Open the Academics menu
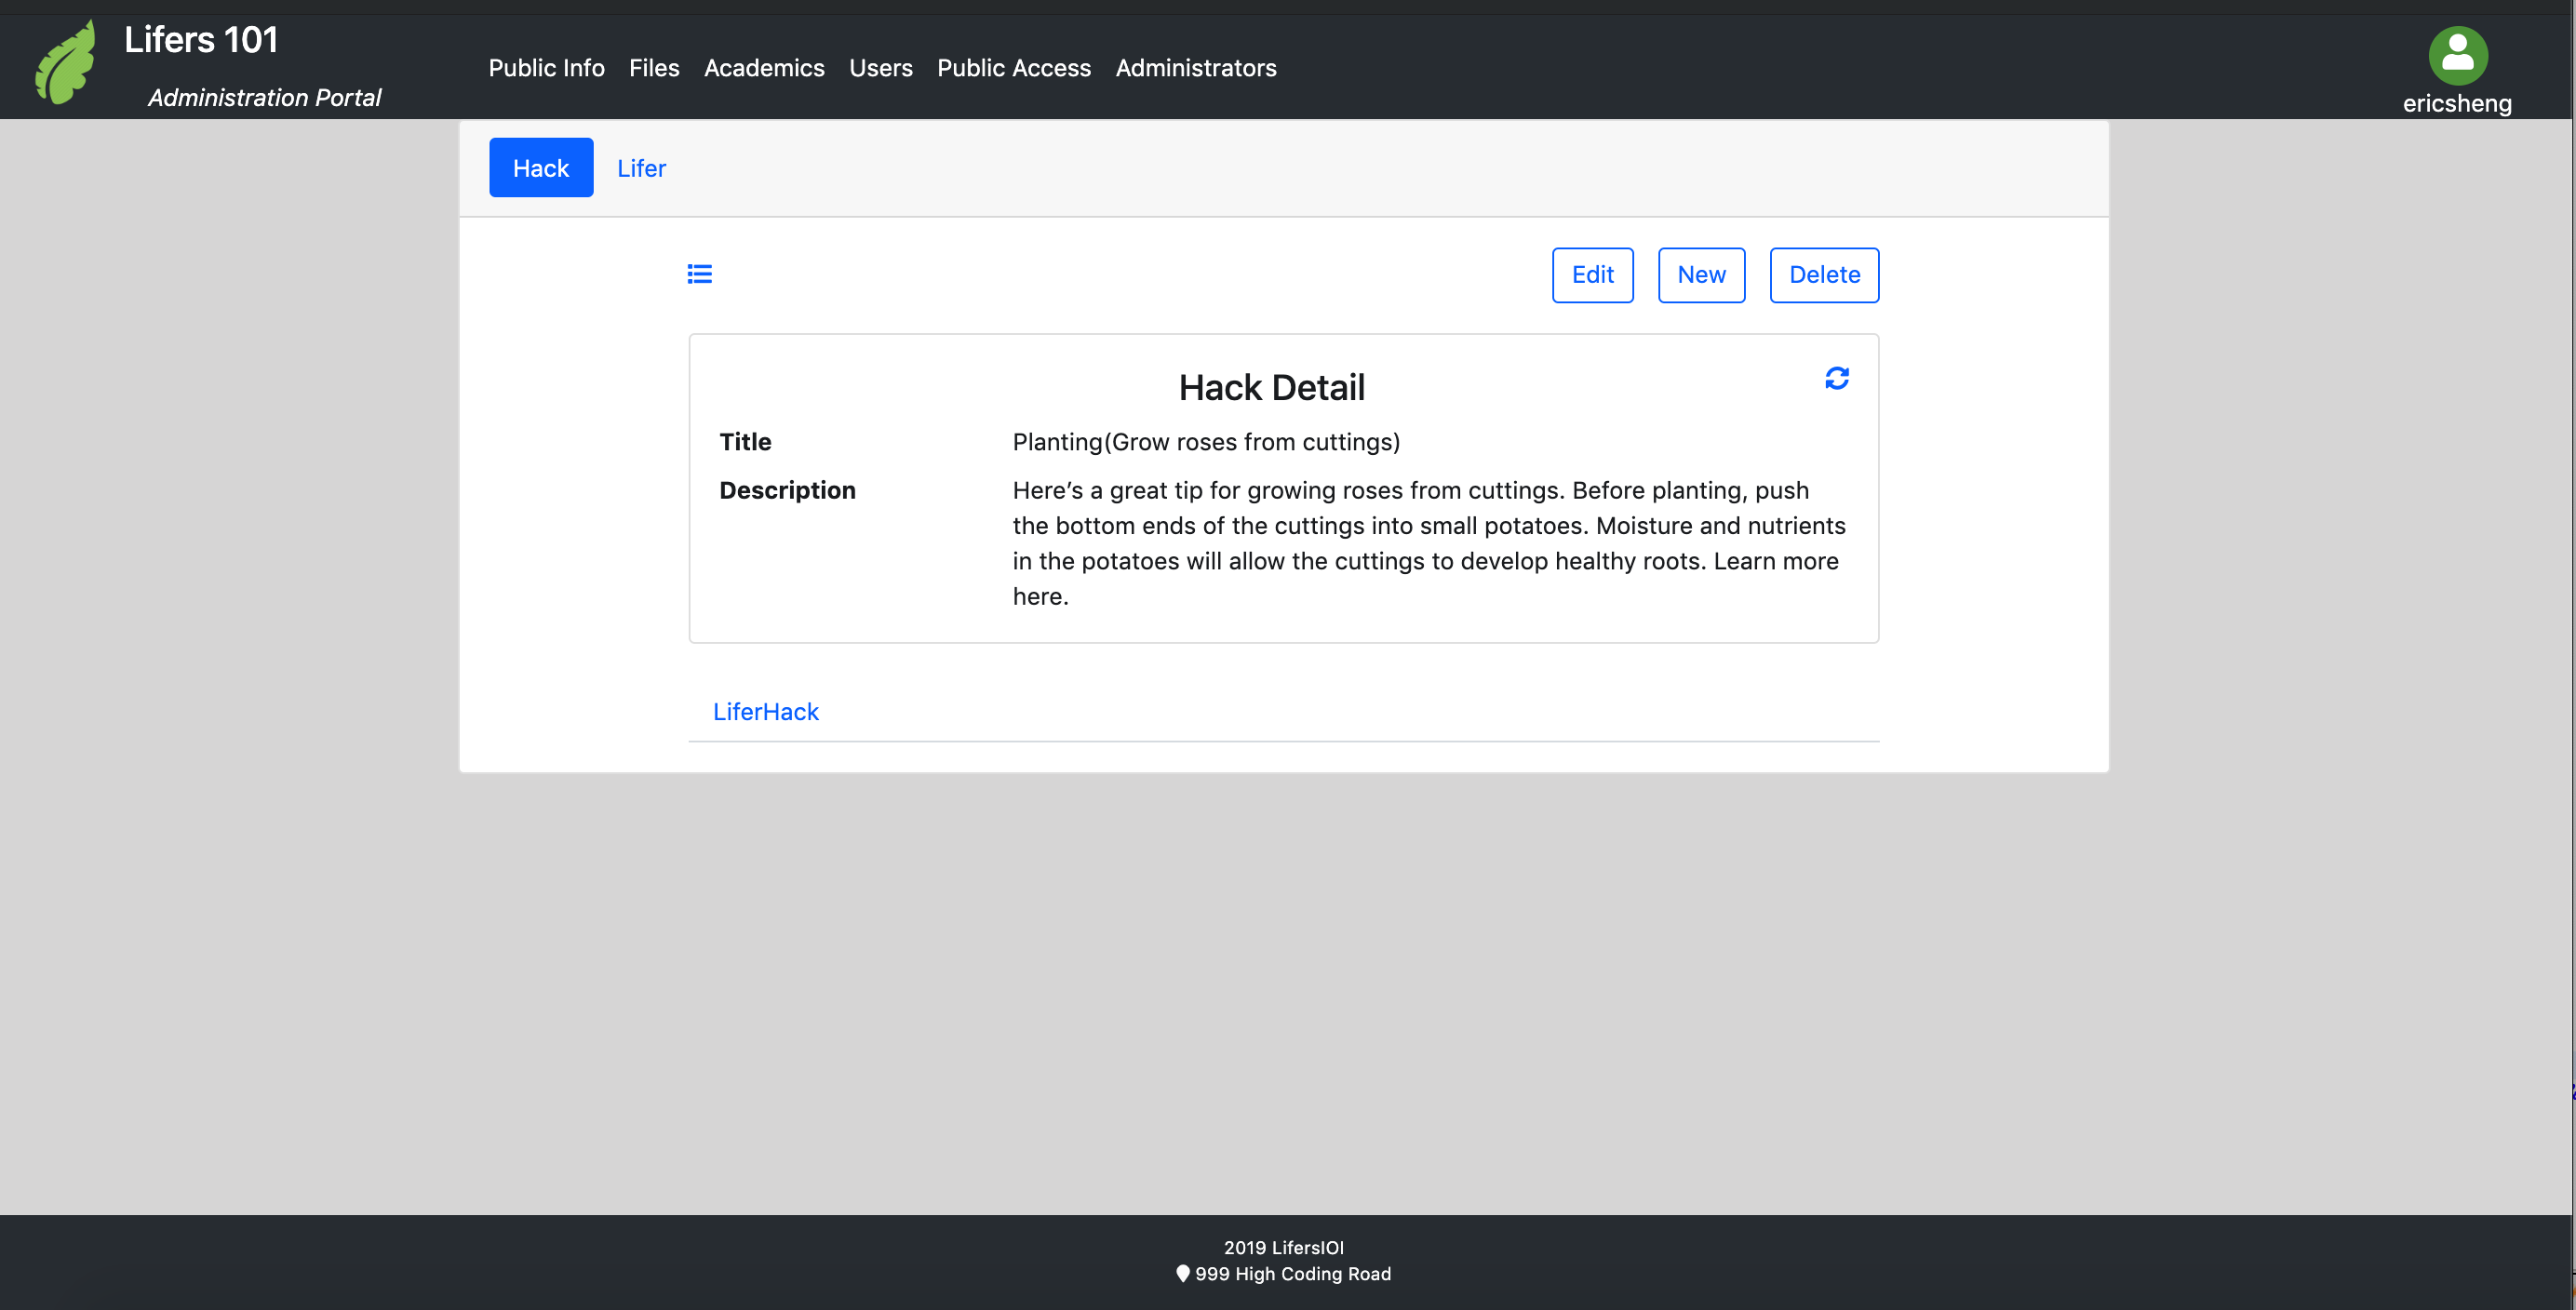Viewport: 2576px width, 1310px height. [764, 68]
